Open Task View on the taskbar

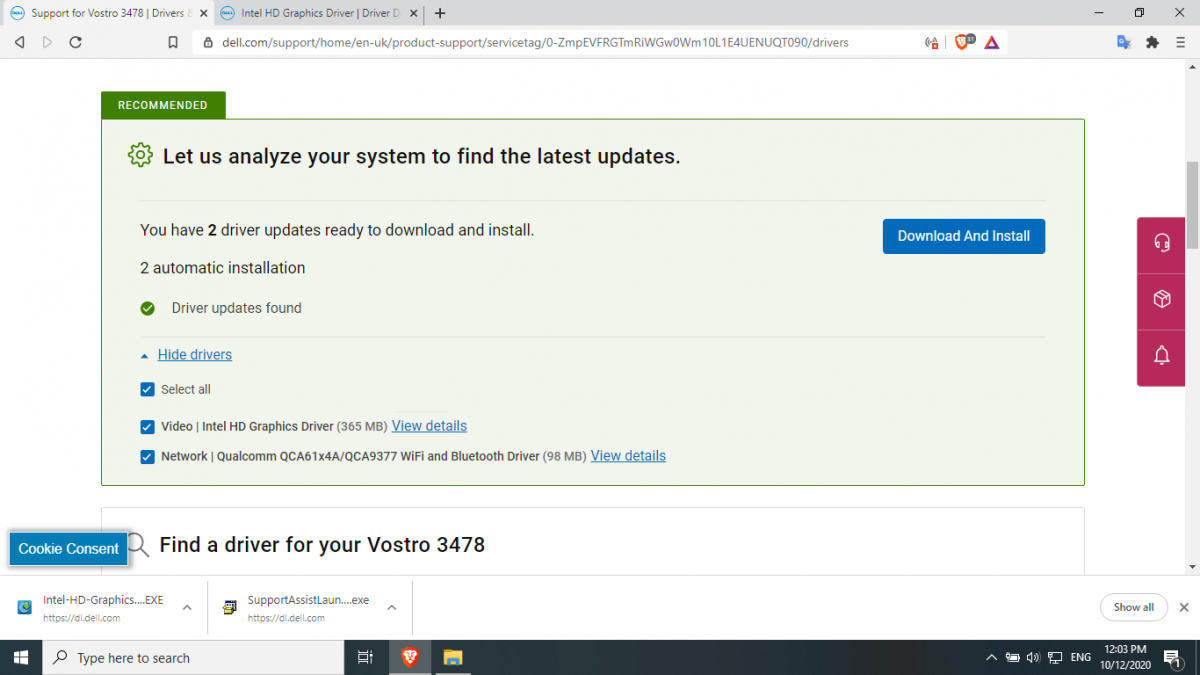[365, 657]
